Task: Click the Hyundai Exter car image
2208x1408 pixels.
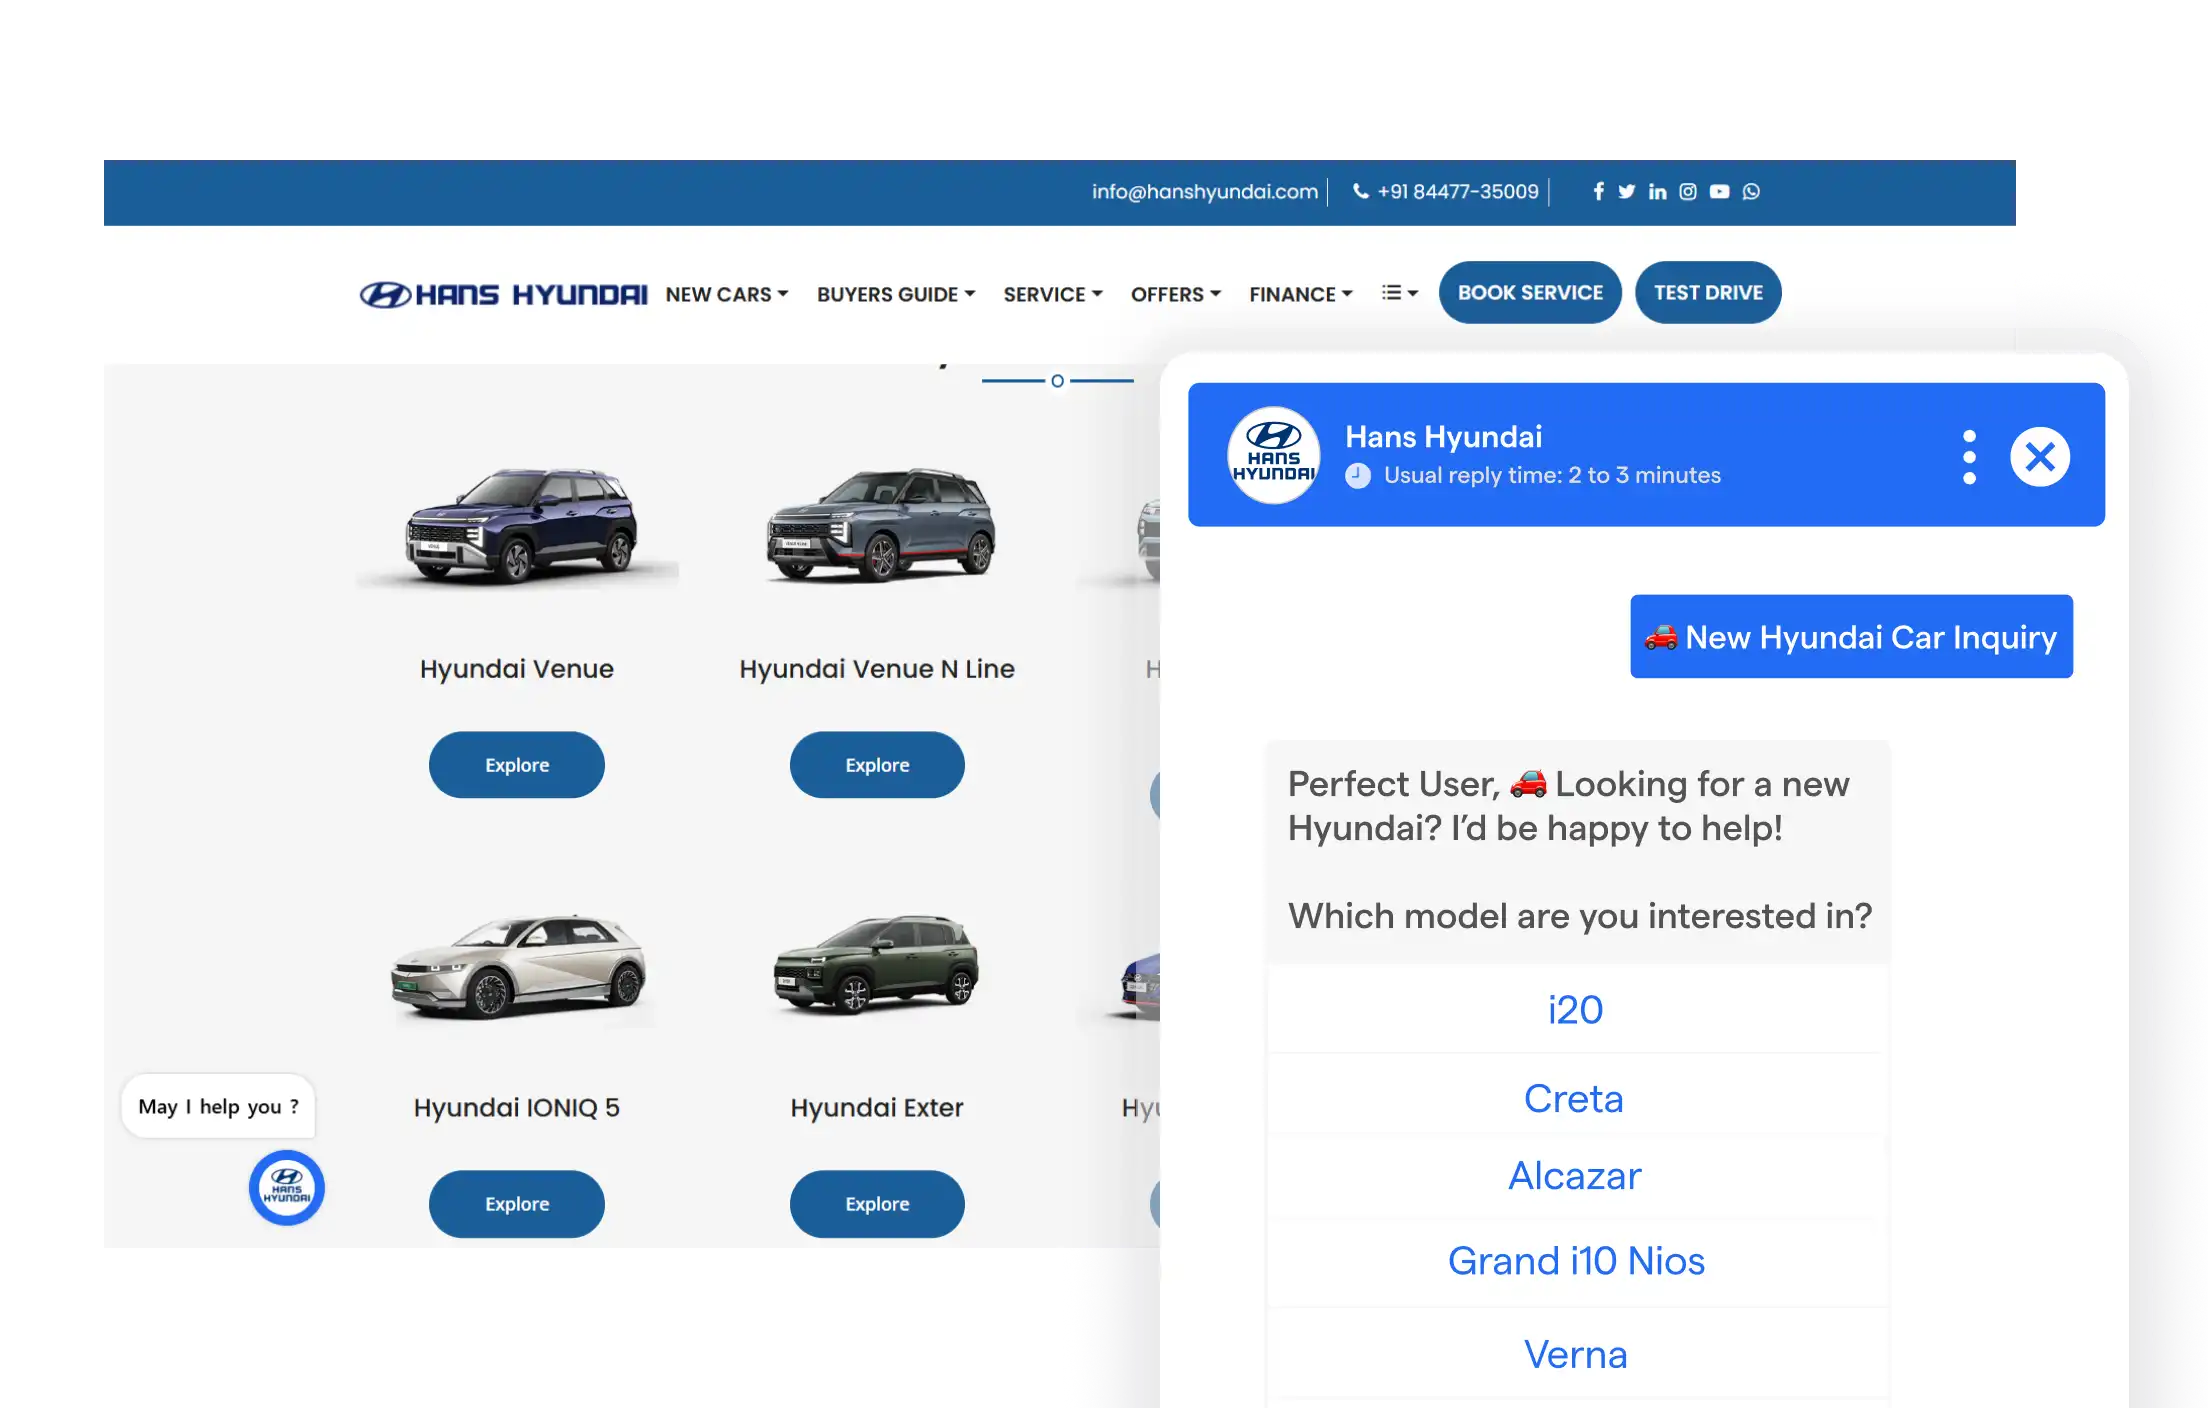Action: pyautogui.click(x=876, y=964)
